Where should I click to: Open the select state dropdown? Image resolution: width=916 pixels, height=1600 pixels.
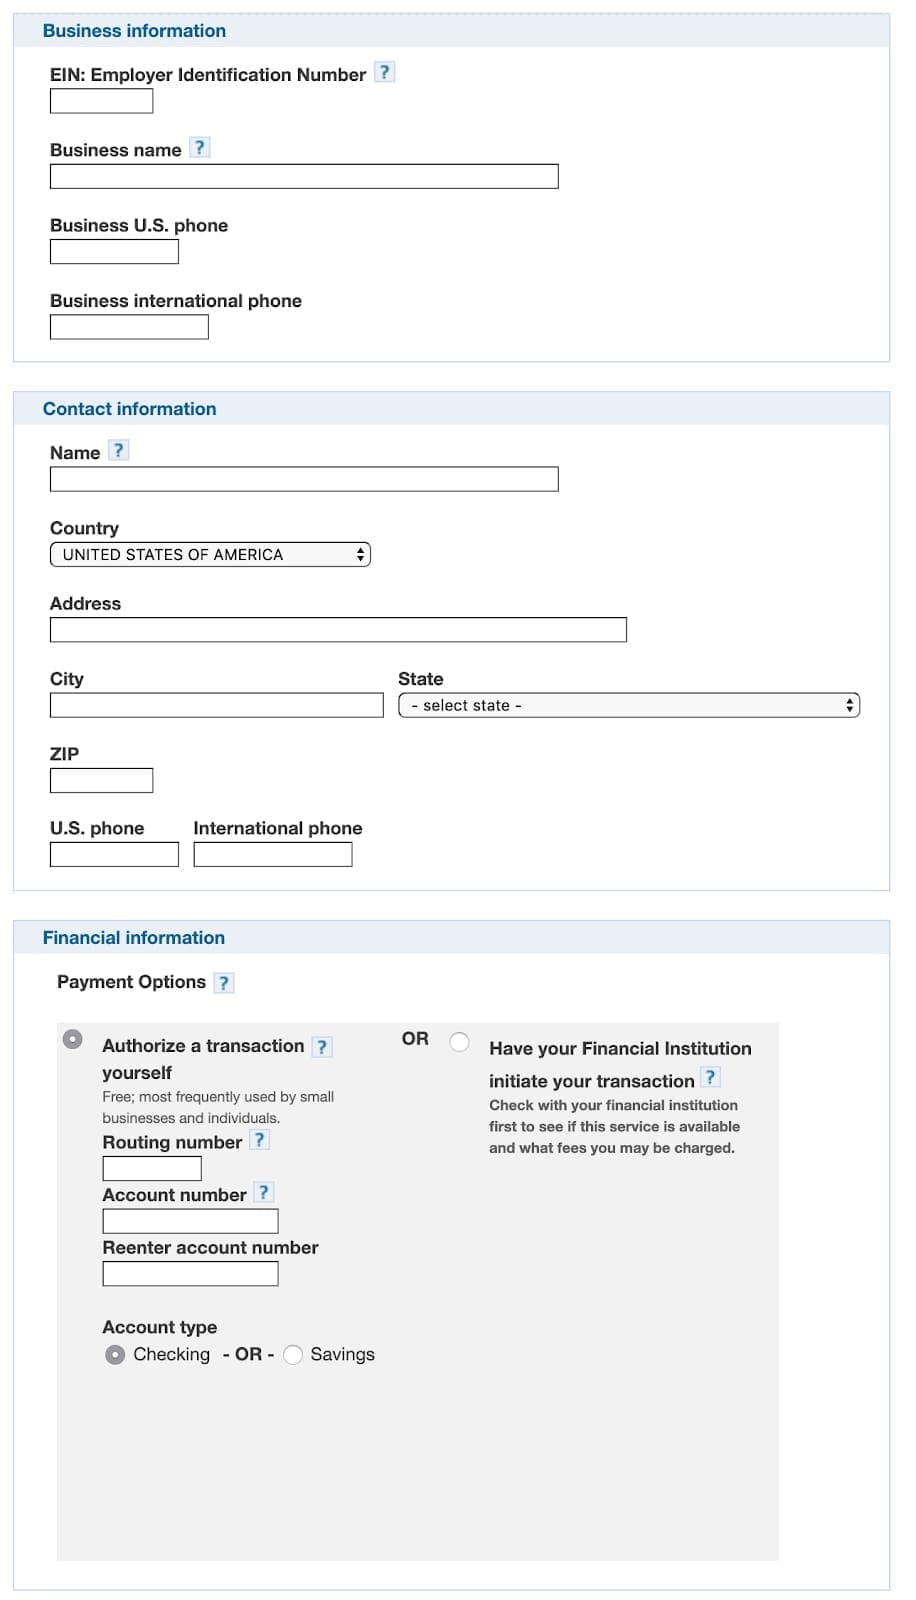(x=628, y=705)
